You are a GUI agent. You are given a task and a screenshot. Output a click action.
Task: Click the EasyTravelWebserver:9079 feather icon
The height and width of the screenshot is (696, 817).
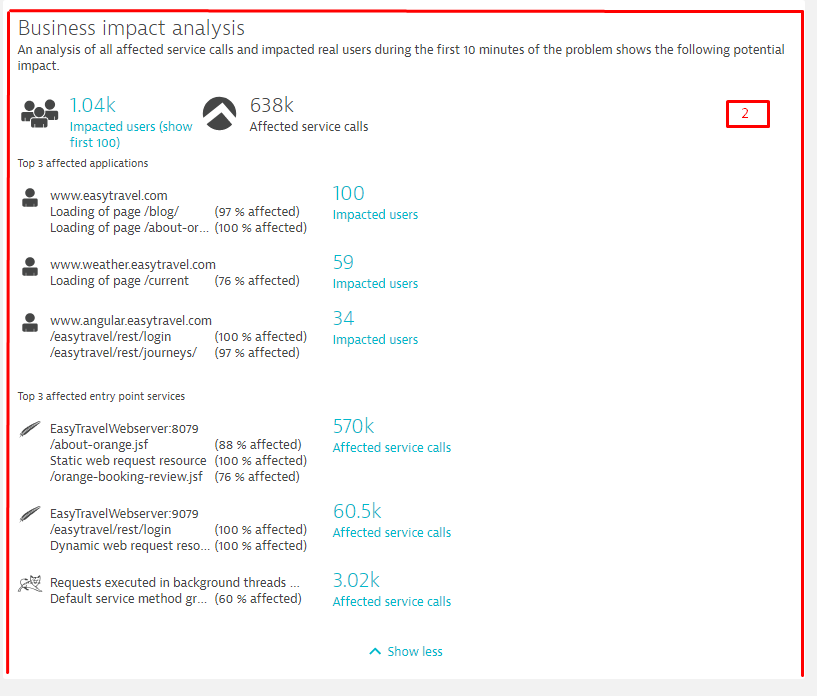pyautogui.click(x=29, y=515)
